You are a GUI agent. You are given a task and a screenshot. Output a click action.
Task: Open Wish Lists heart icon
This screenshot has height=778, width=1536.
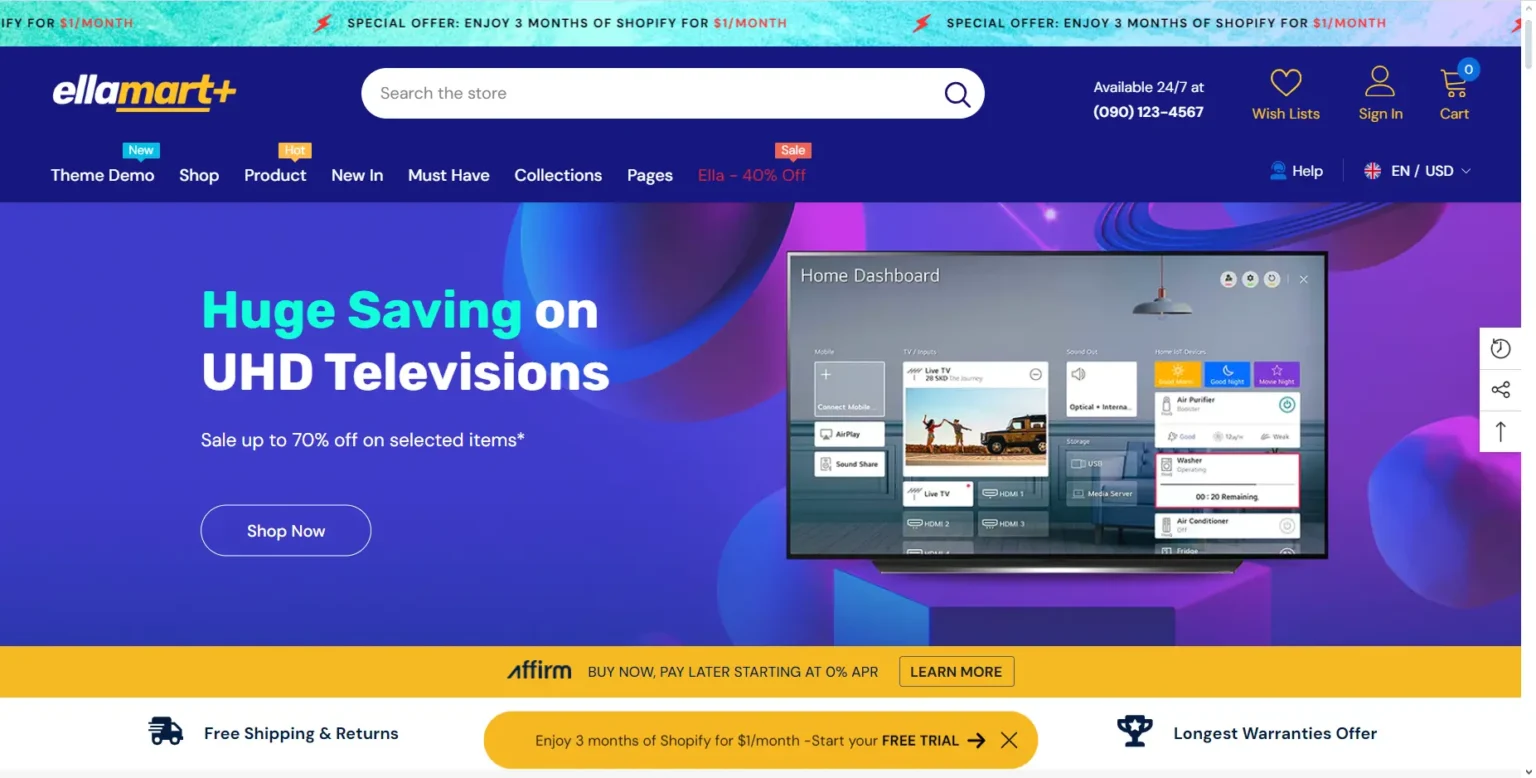click(x=1286, y=82)
